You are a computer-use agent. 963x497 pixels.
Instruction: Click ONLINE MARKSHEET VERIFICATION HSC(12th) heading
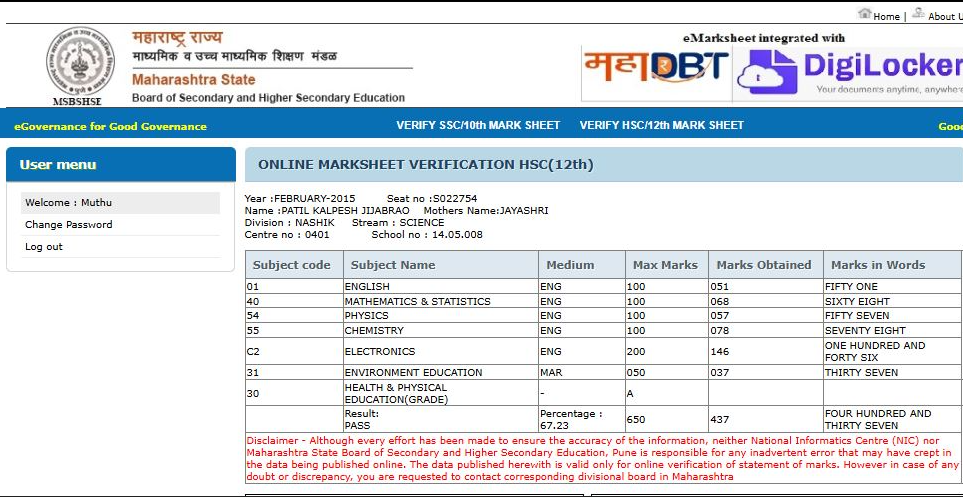[426, 165]
